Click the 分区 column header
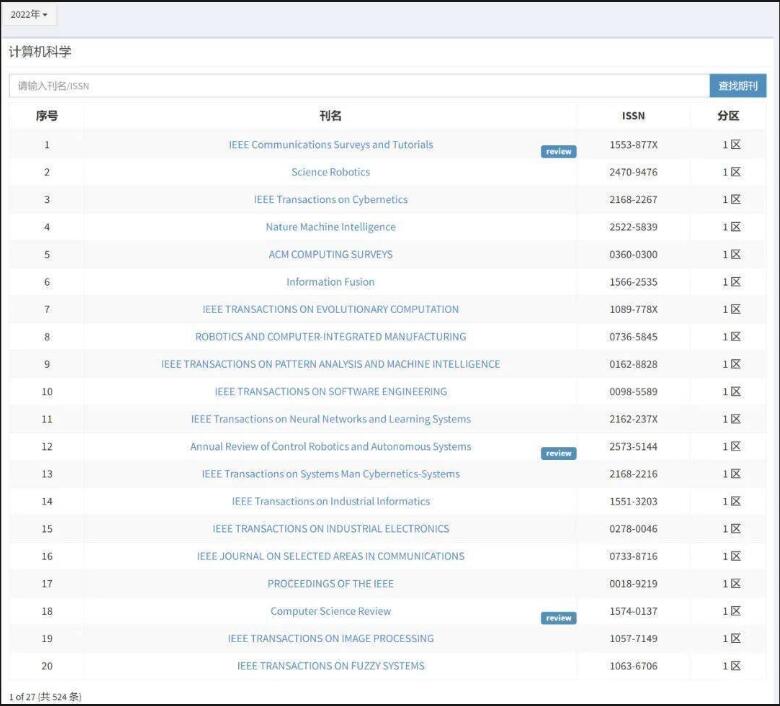 click(728, 116)
